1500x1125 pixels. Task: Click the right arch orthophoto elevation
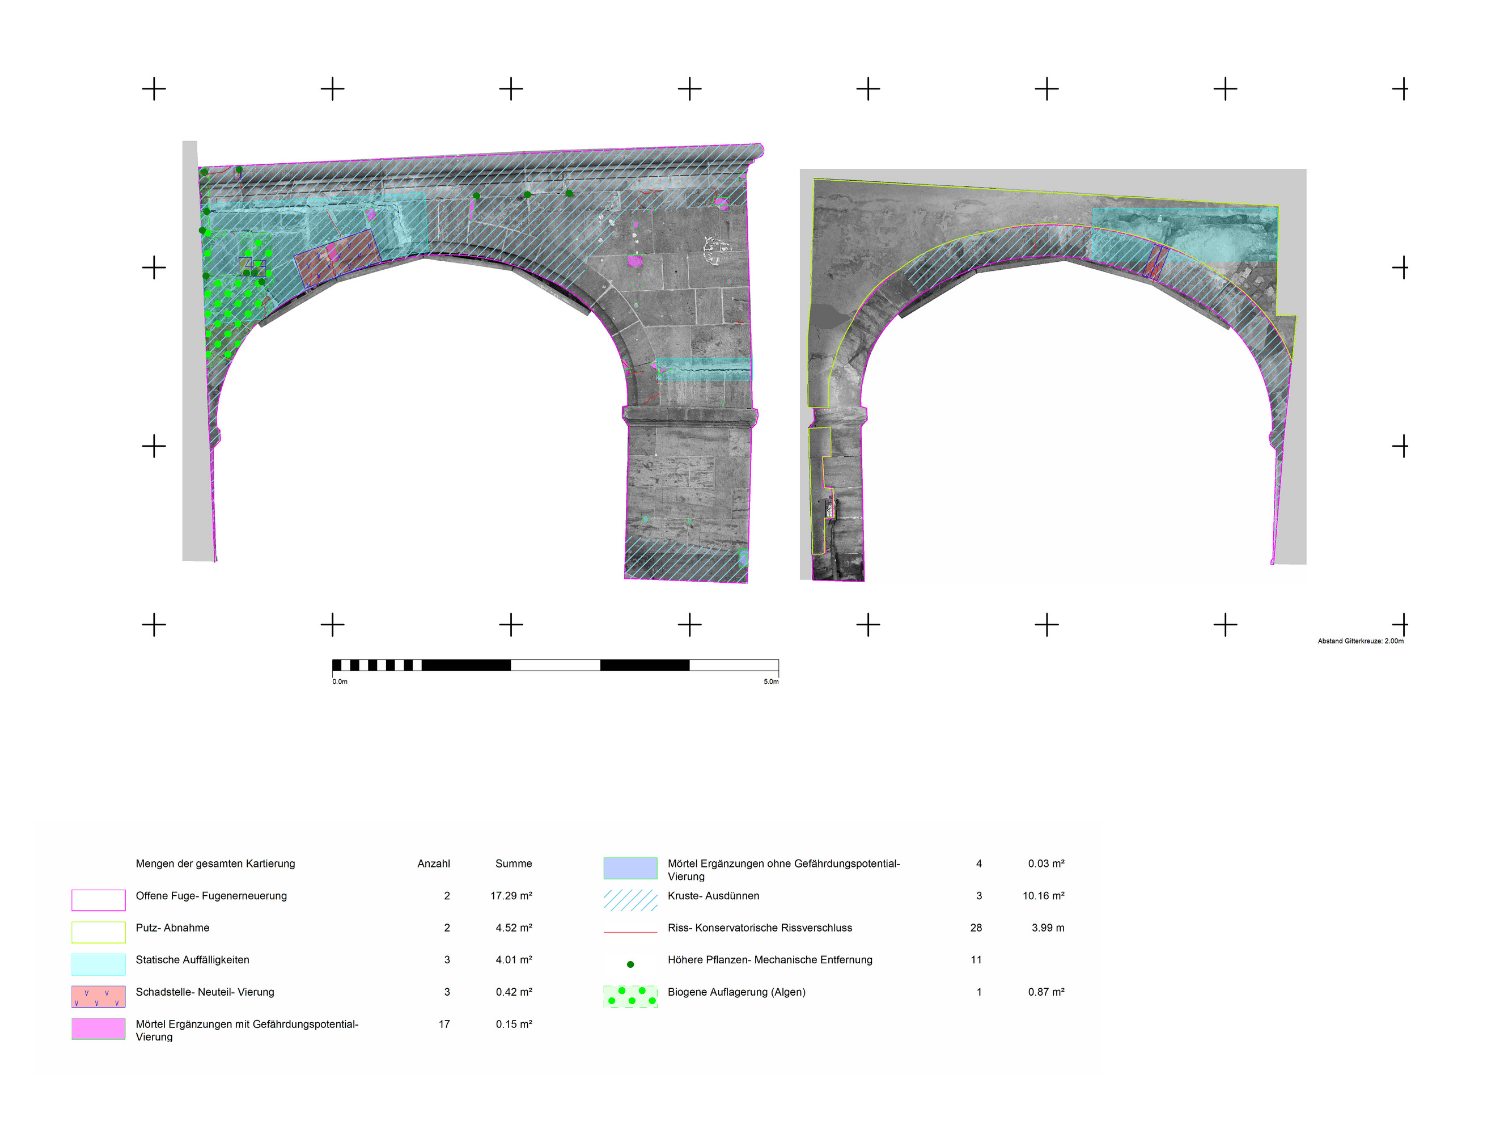click(1053, 374)
